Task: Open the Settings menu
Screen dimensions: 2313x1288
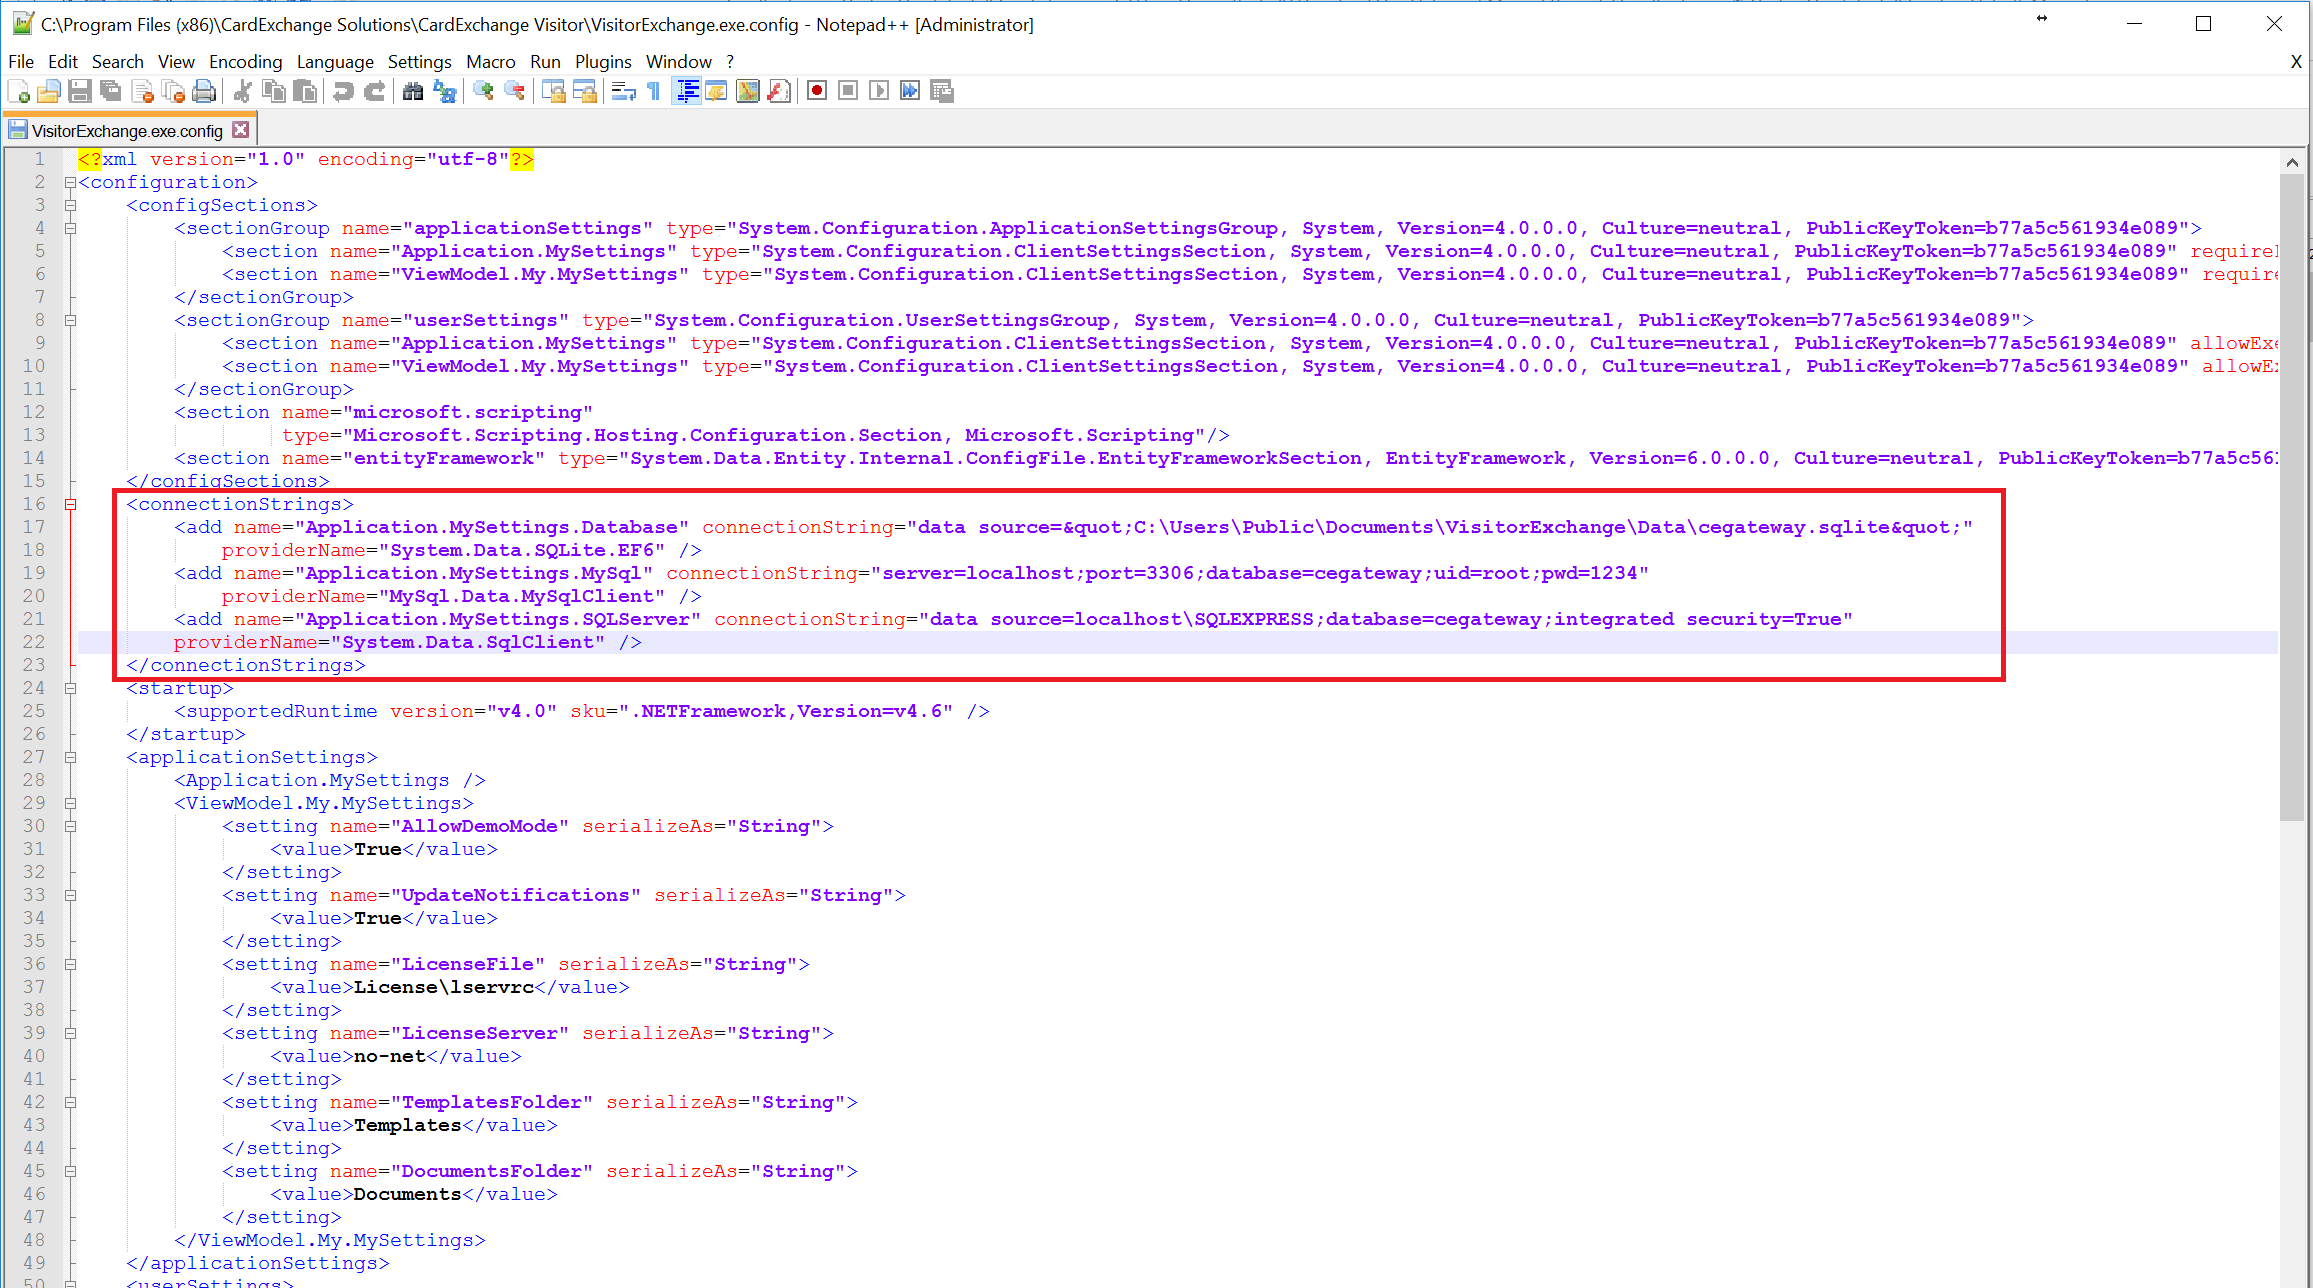Action: pos(420,62)
